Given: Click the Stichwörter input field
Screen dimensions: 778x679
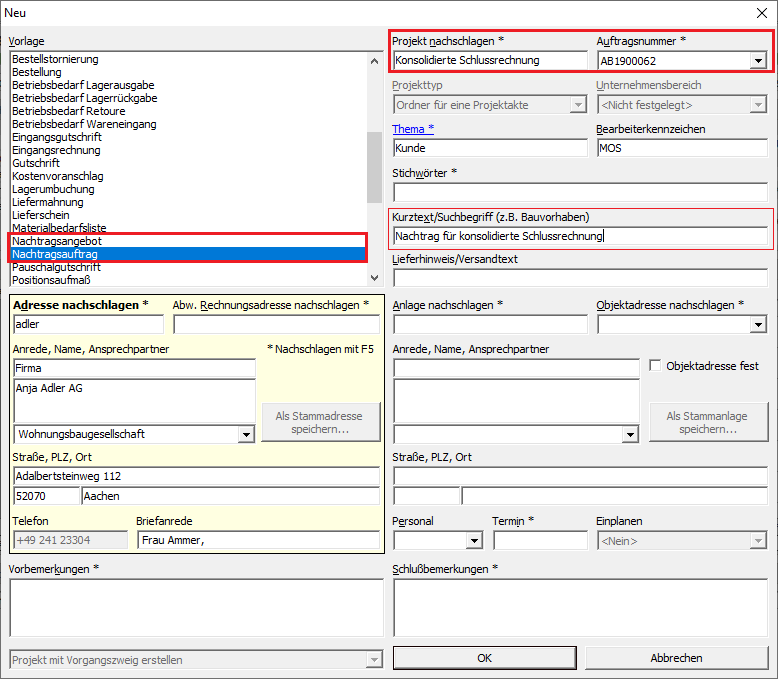Looking at the screenshot, I should (580, 192).
